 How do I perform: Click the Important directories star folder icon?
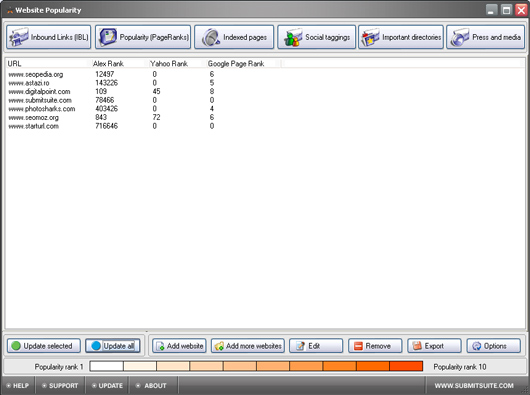click(370, 37)
